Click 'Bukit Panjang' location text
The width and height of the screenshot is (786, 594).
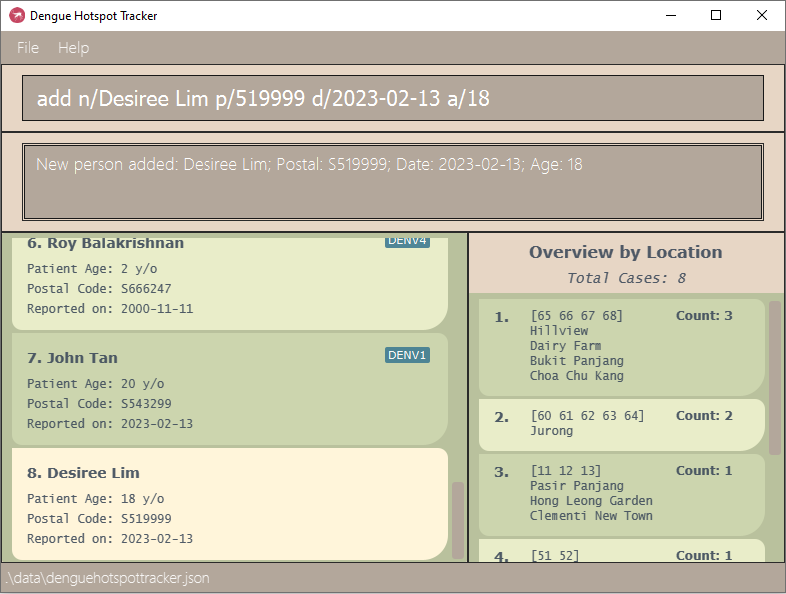point(576,361)
